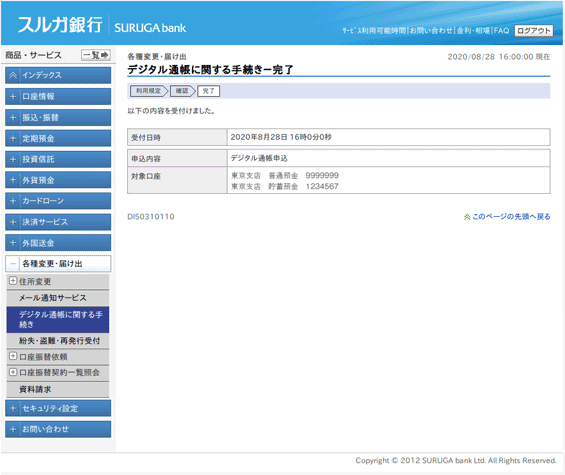The width and height of the screenshot is (565, 475).
Task: Click the double-chevron icon beside インデックス
Action: (13, 75)
